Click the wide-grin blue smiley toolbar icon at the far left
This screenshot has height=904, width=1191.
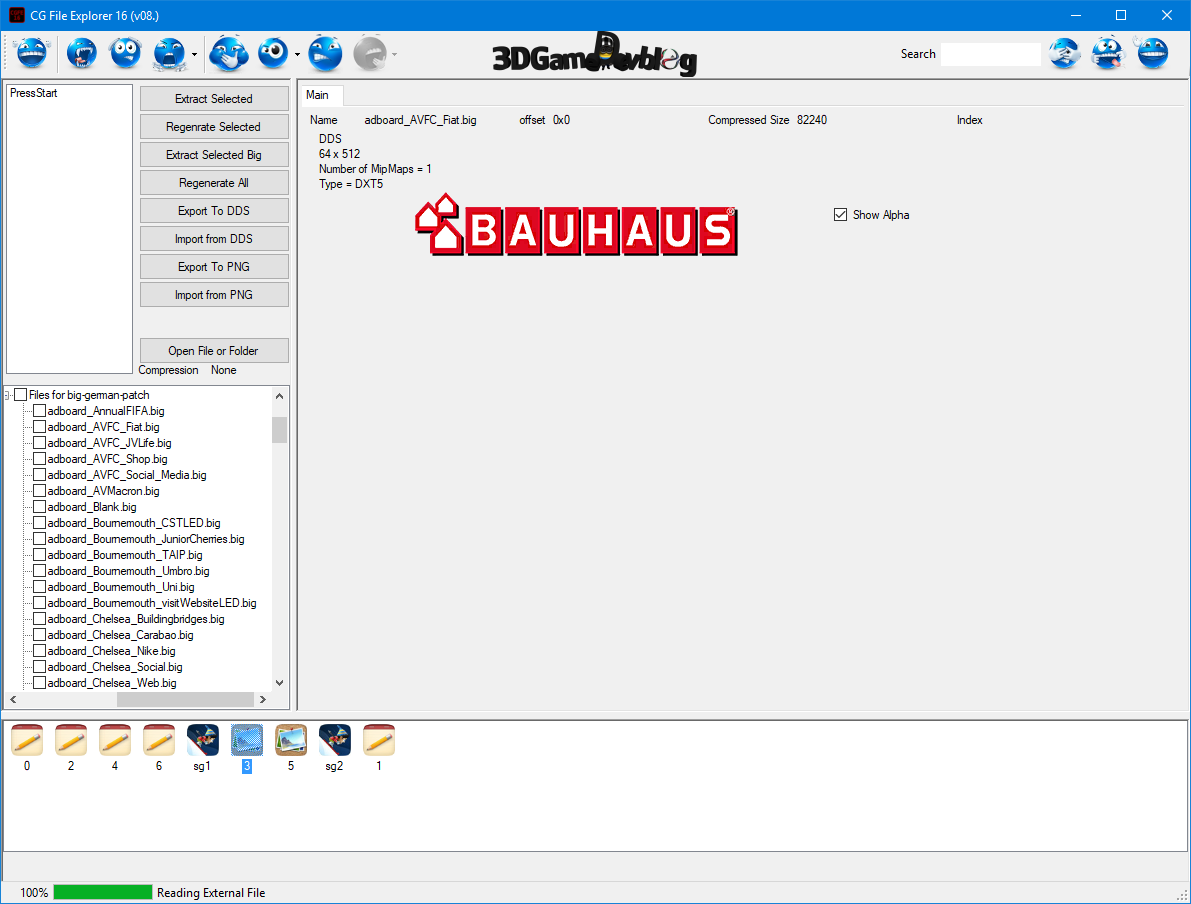click(x=32, y=54)
